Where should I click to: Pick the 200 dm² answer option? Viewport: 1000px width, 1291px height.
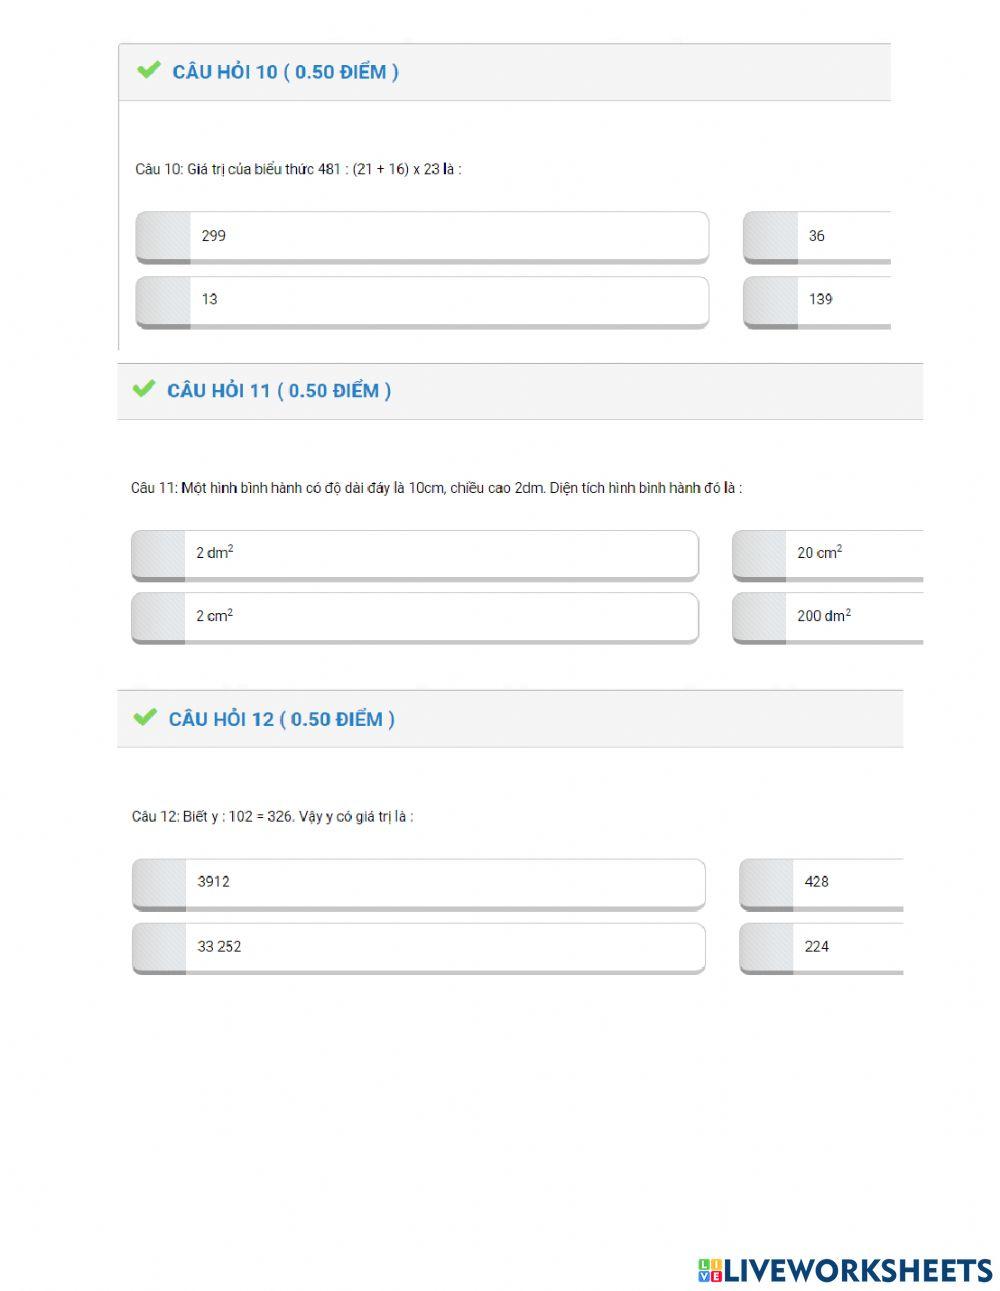click(x=827, y=617)
